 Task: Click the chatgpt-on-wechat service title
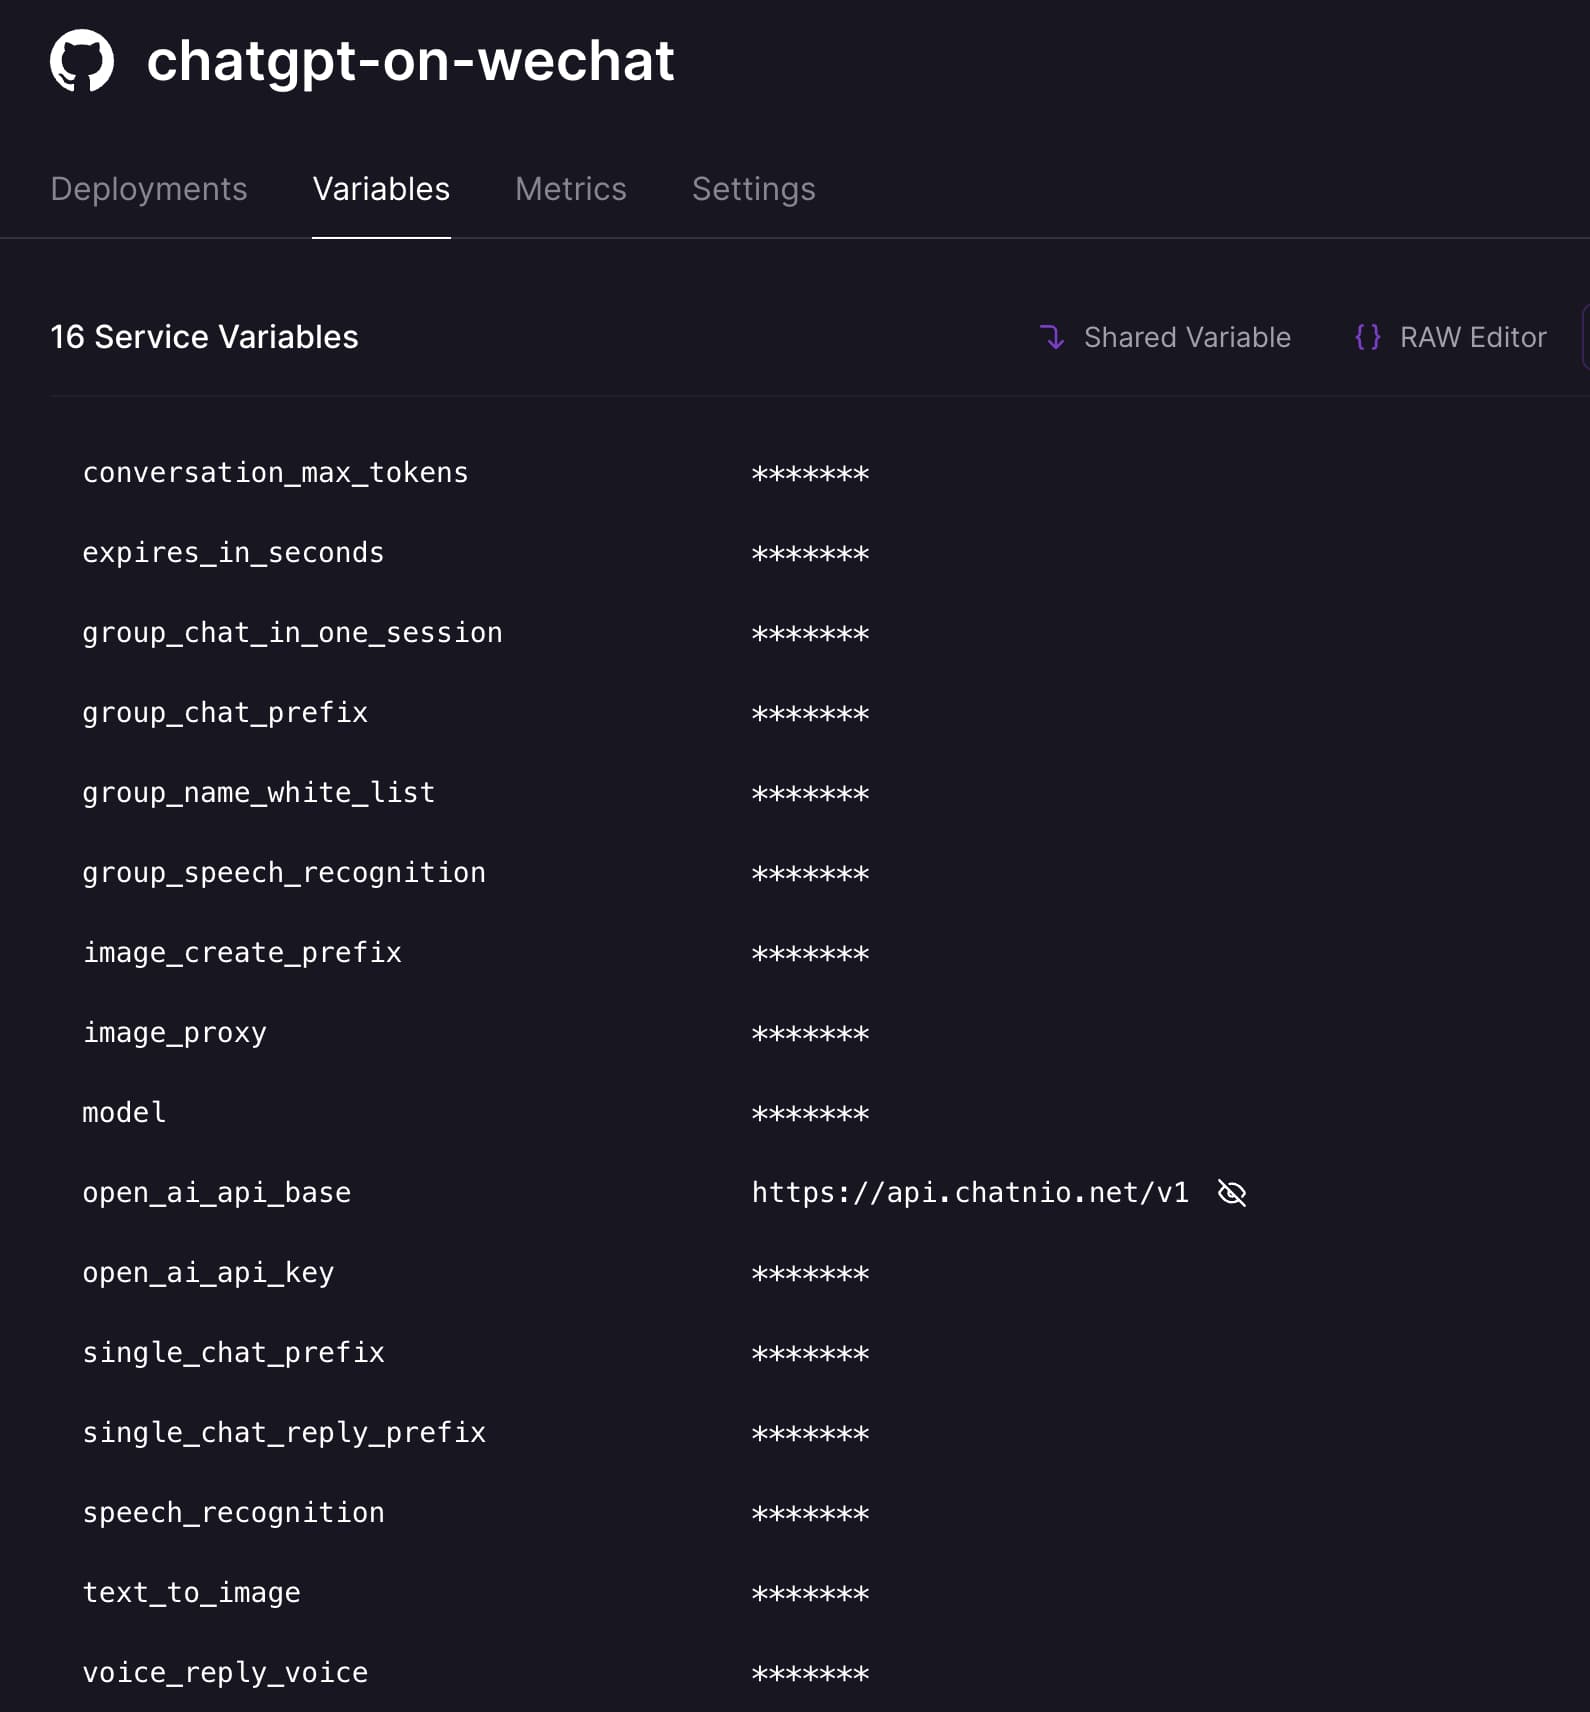point(410,61)
